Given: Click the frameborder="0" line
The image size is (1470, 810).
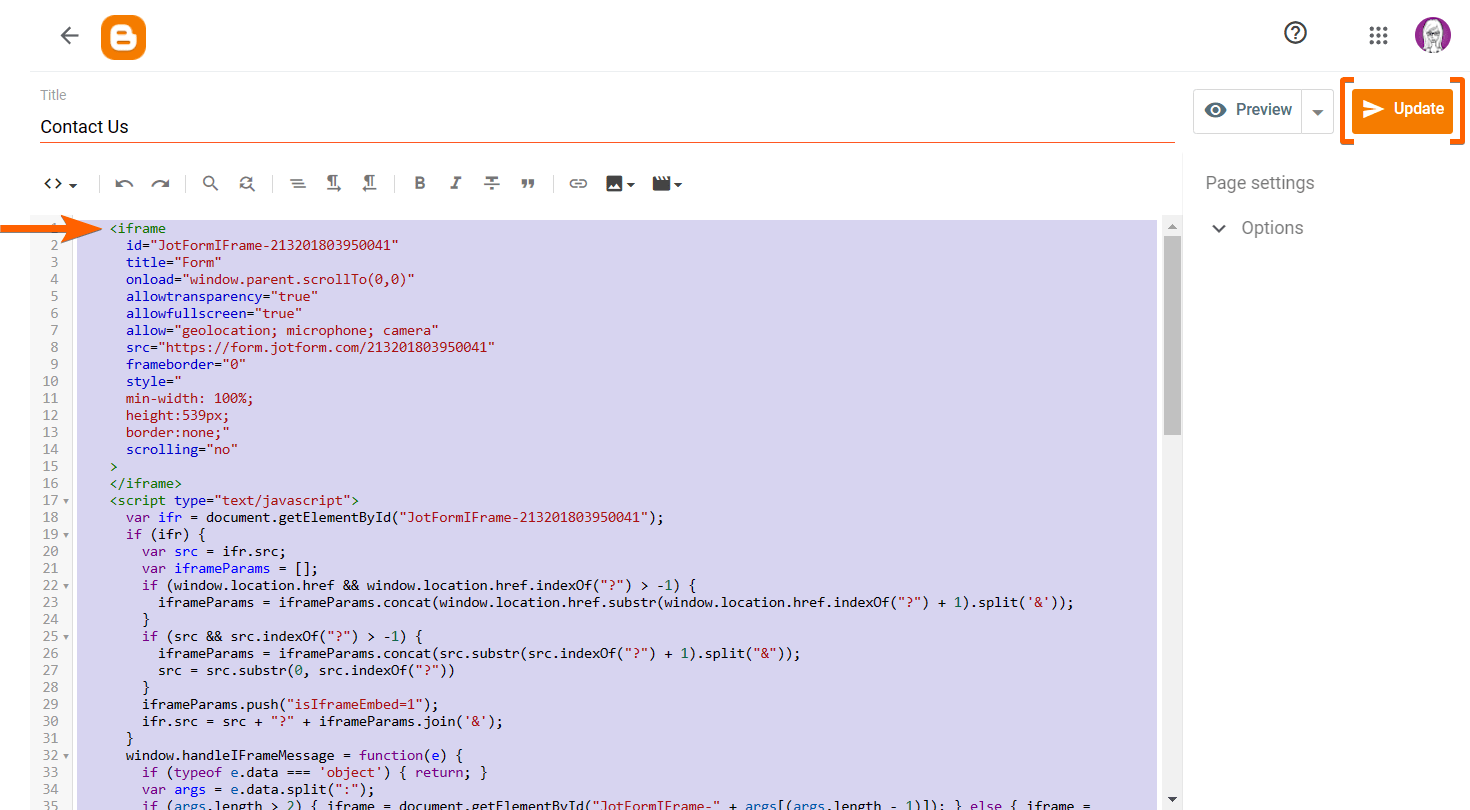Looking at the screenshot, I should (x=186, y=365).
